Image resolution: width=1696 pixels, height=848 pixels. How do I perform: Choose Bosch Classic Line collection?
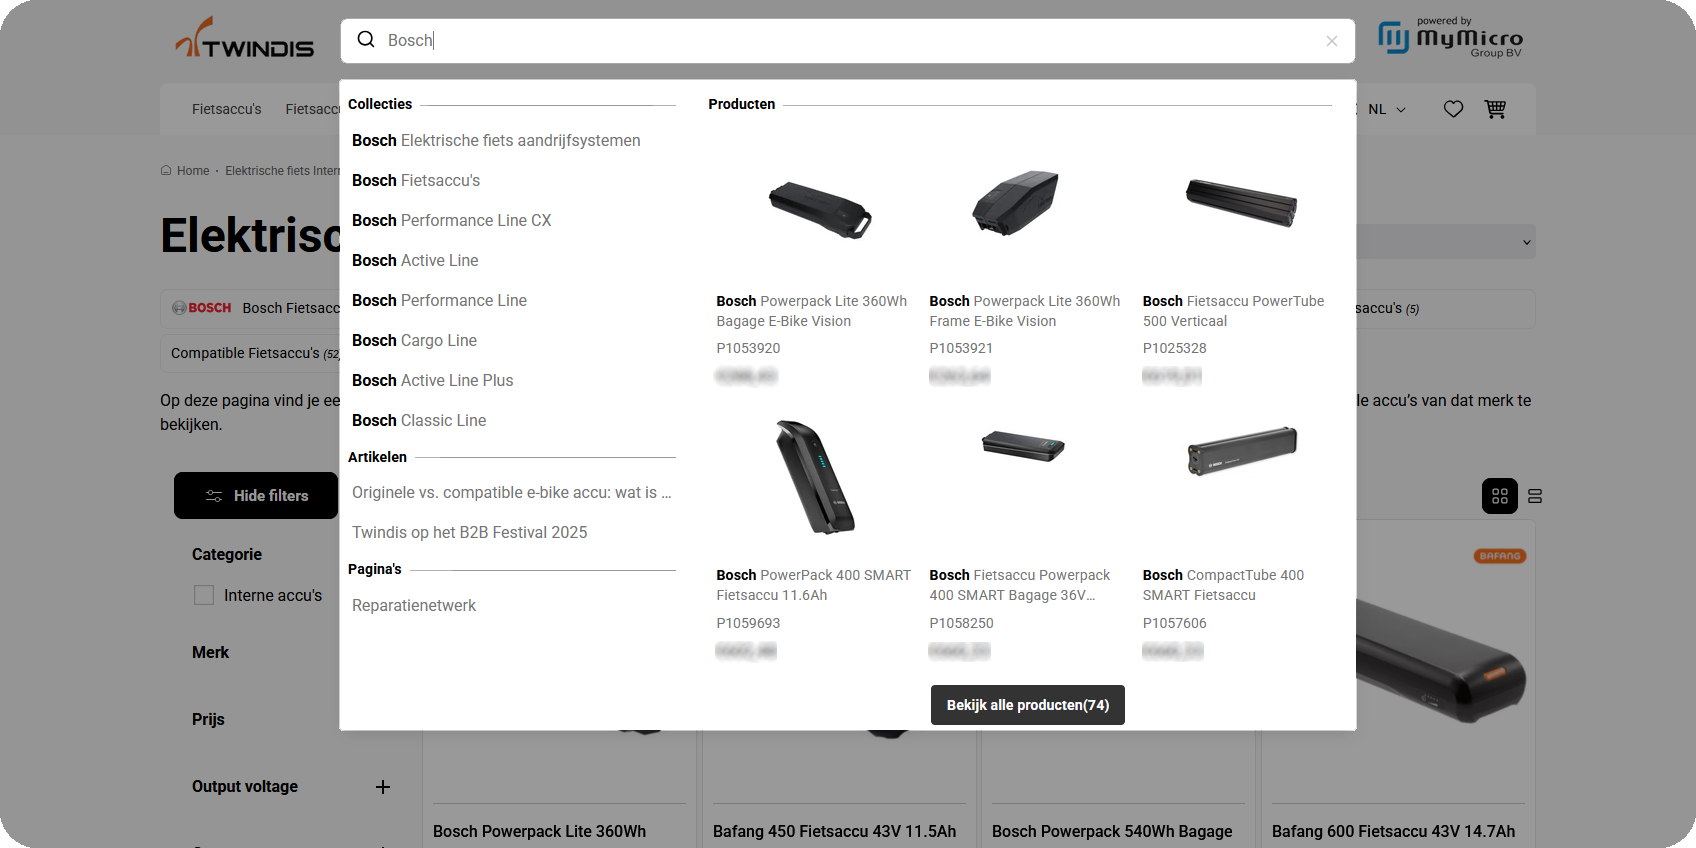click(x=419, y=420)
